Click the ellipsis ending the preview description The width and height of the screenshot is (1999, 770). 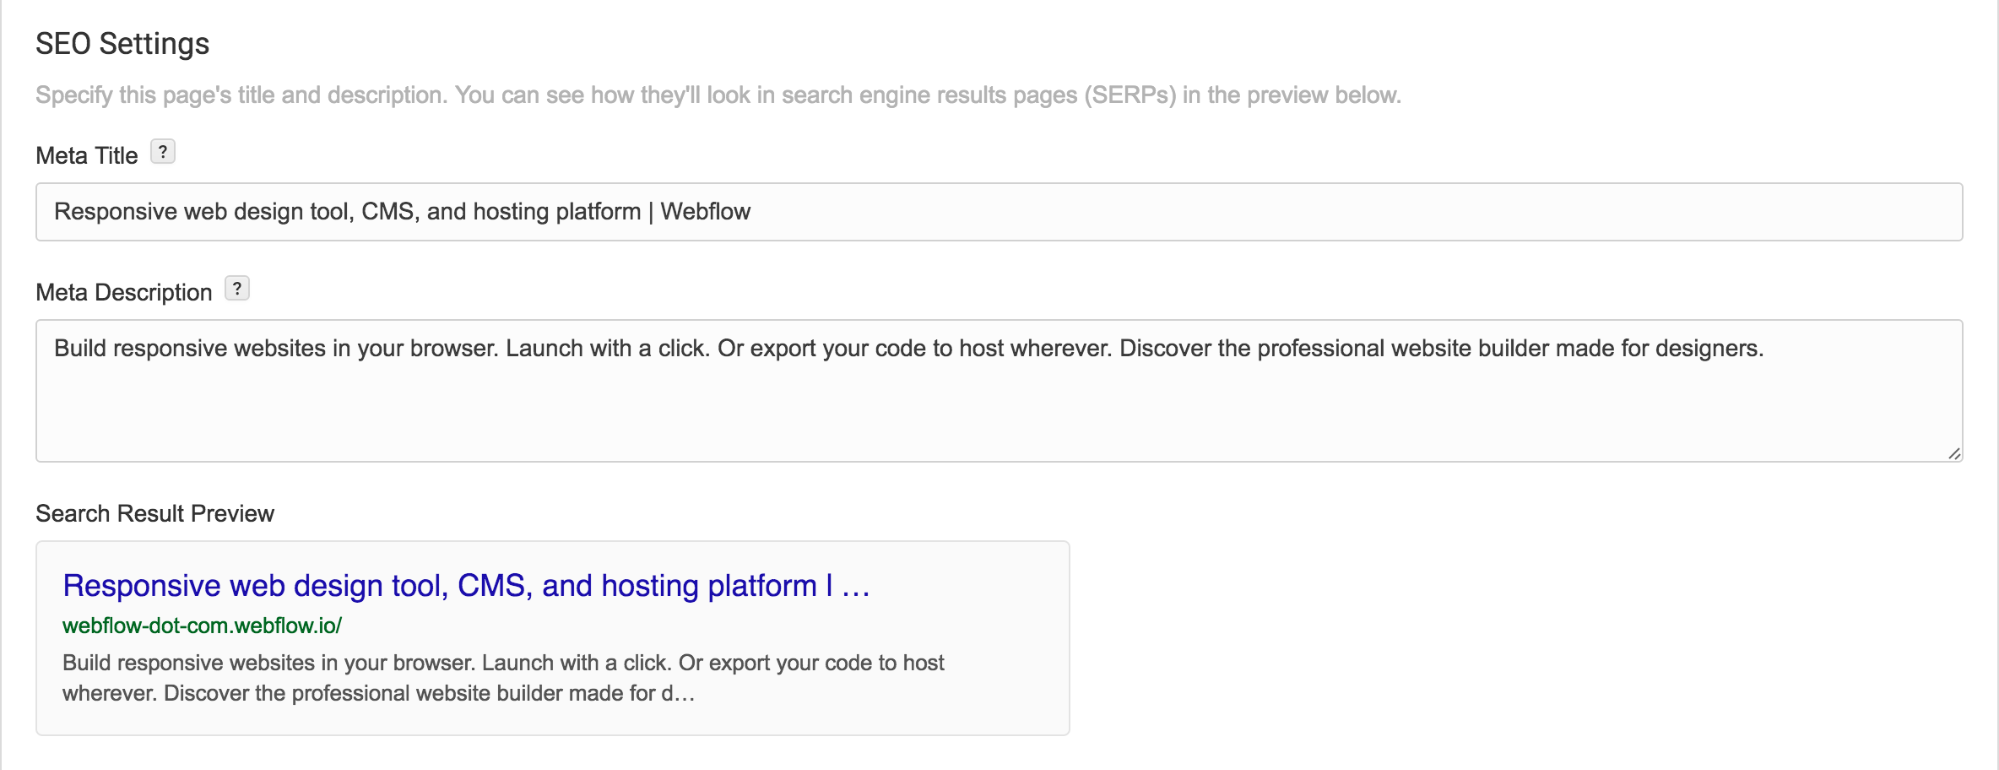point(684,694)
